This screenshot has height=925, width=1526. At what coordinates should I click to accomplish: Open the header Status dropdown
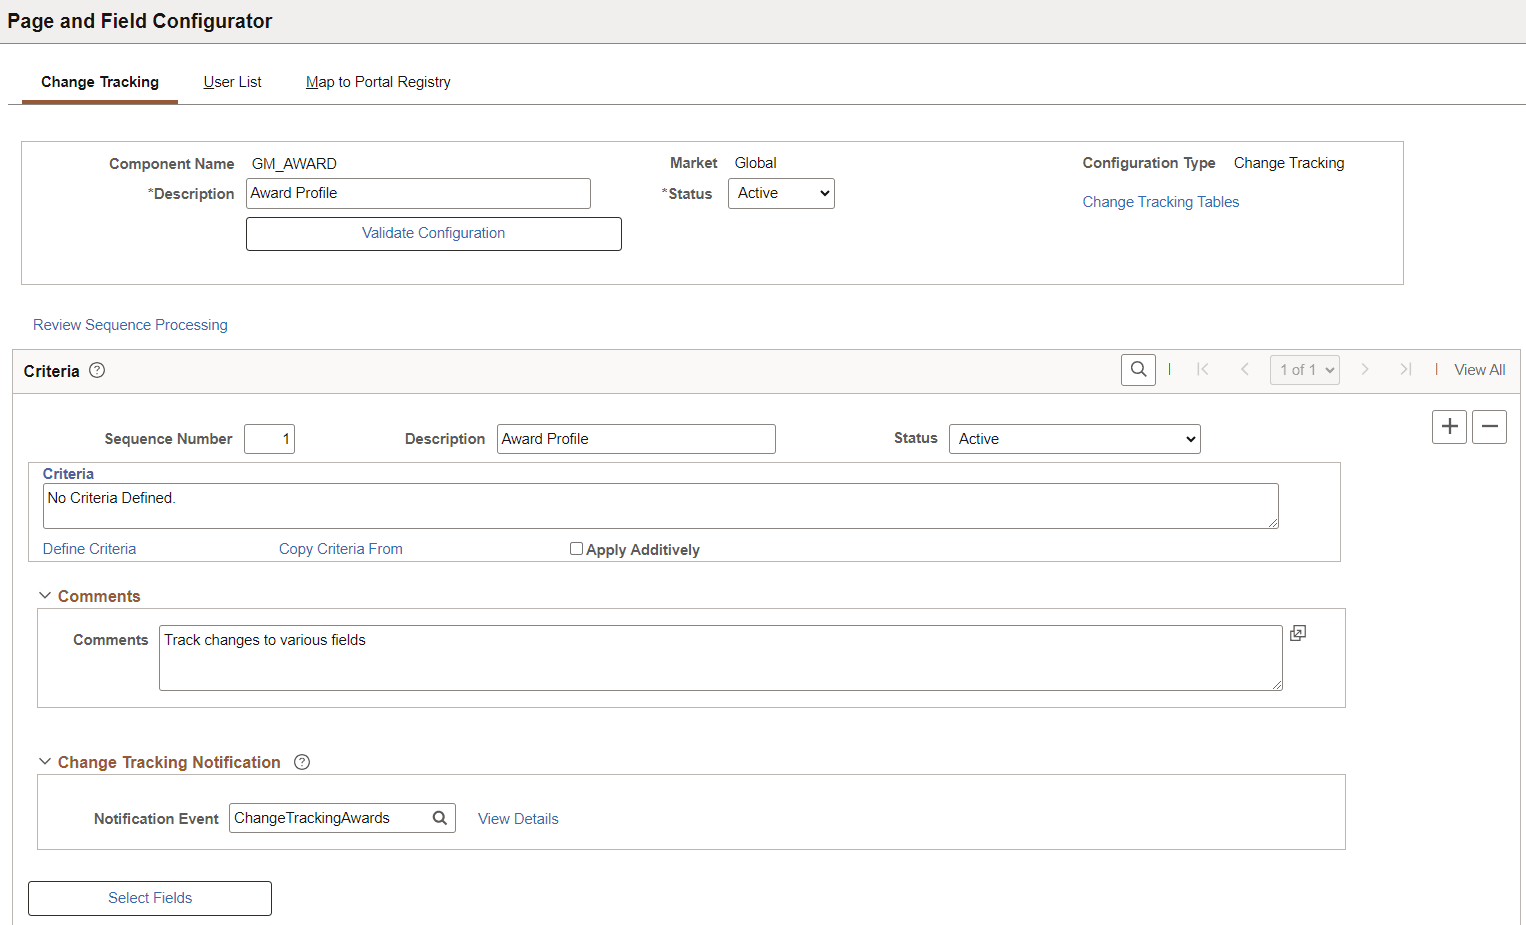tap(781, 193)
